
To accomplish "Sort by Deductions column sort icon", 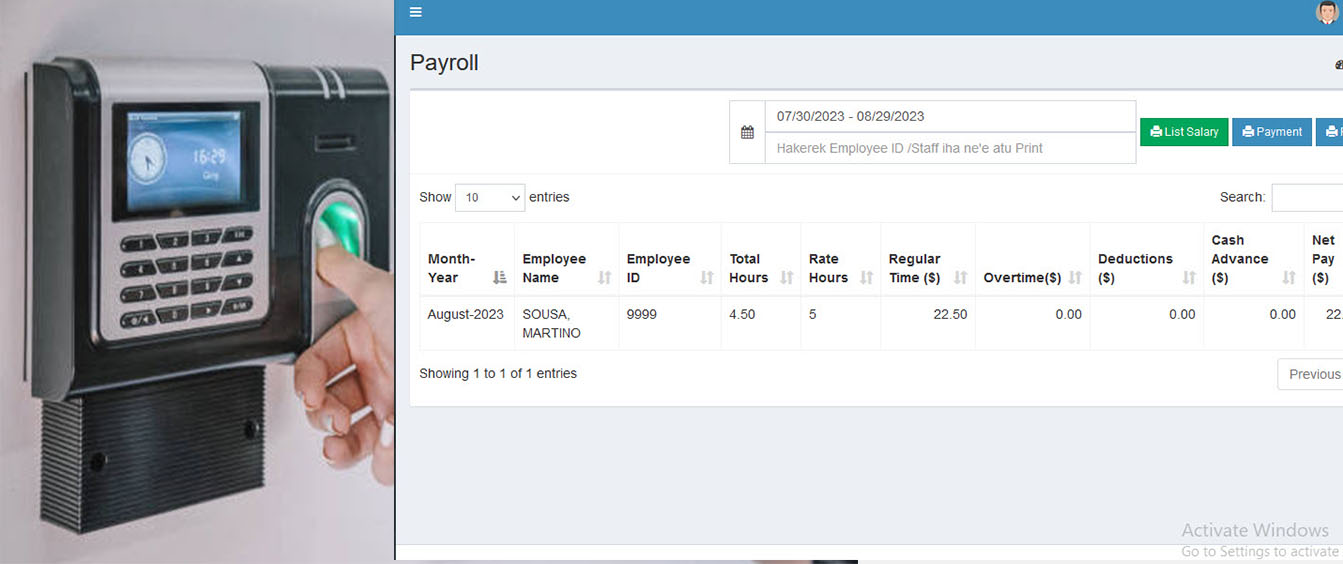I will 1189,278.
